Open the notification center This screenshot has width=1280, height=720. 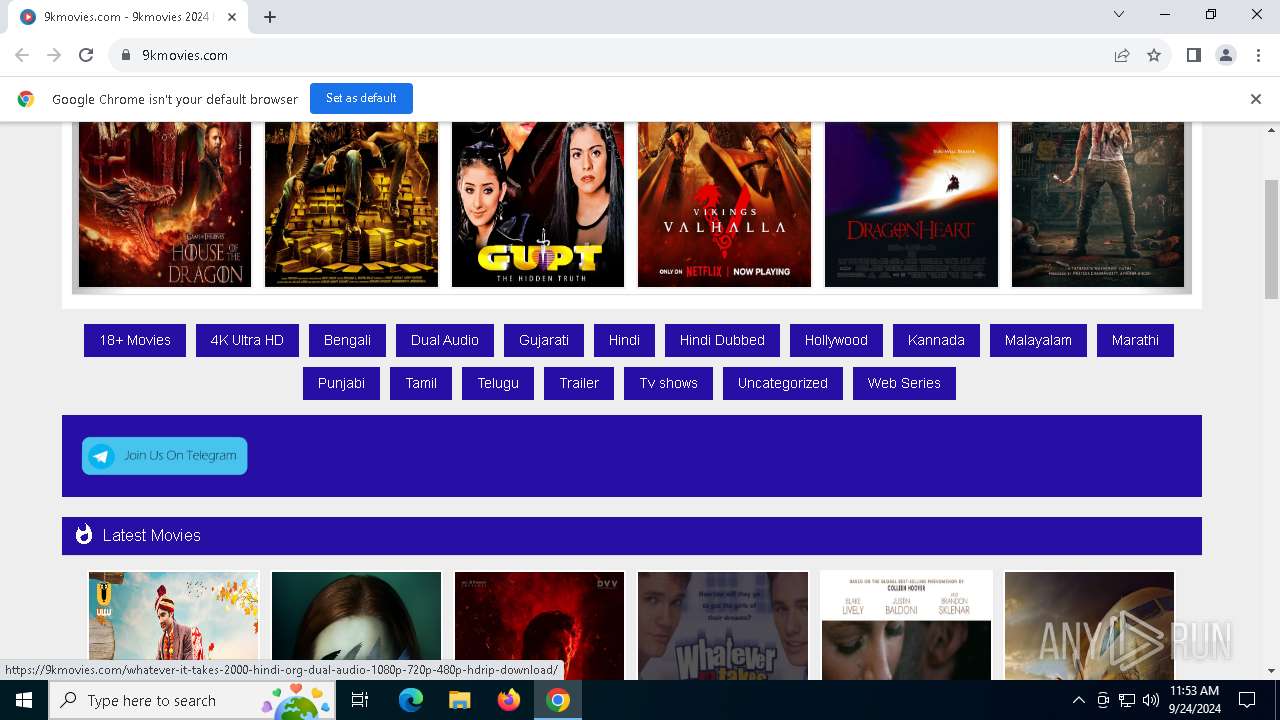pos(1247,700)
